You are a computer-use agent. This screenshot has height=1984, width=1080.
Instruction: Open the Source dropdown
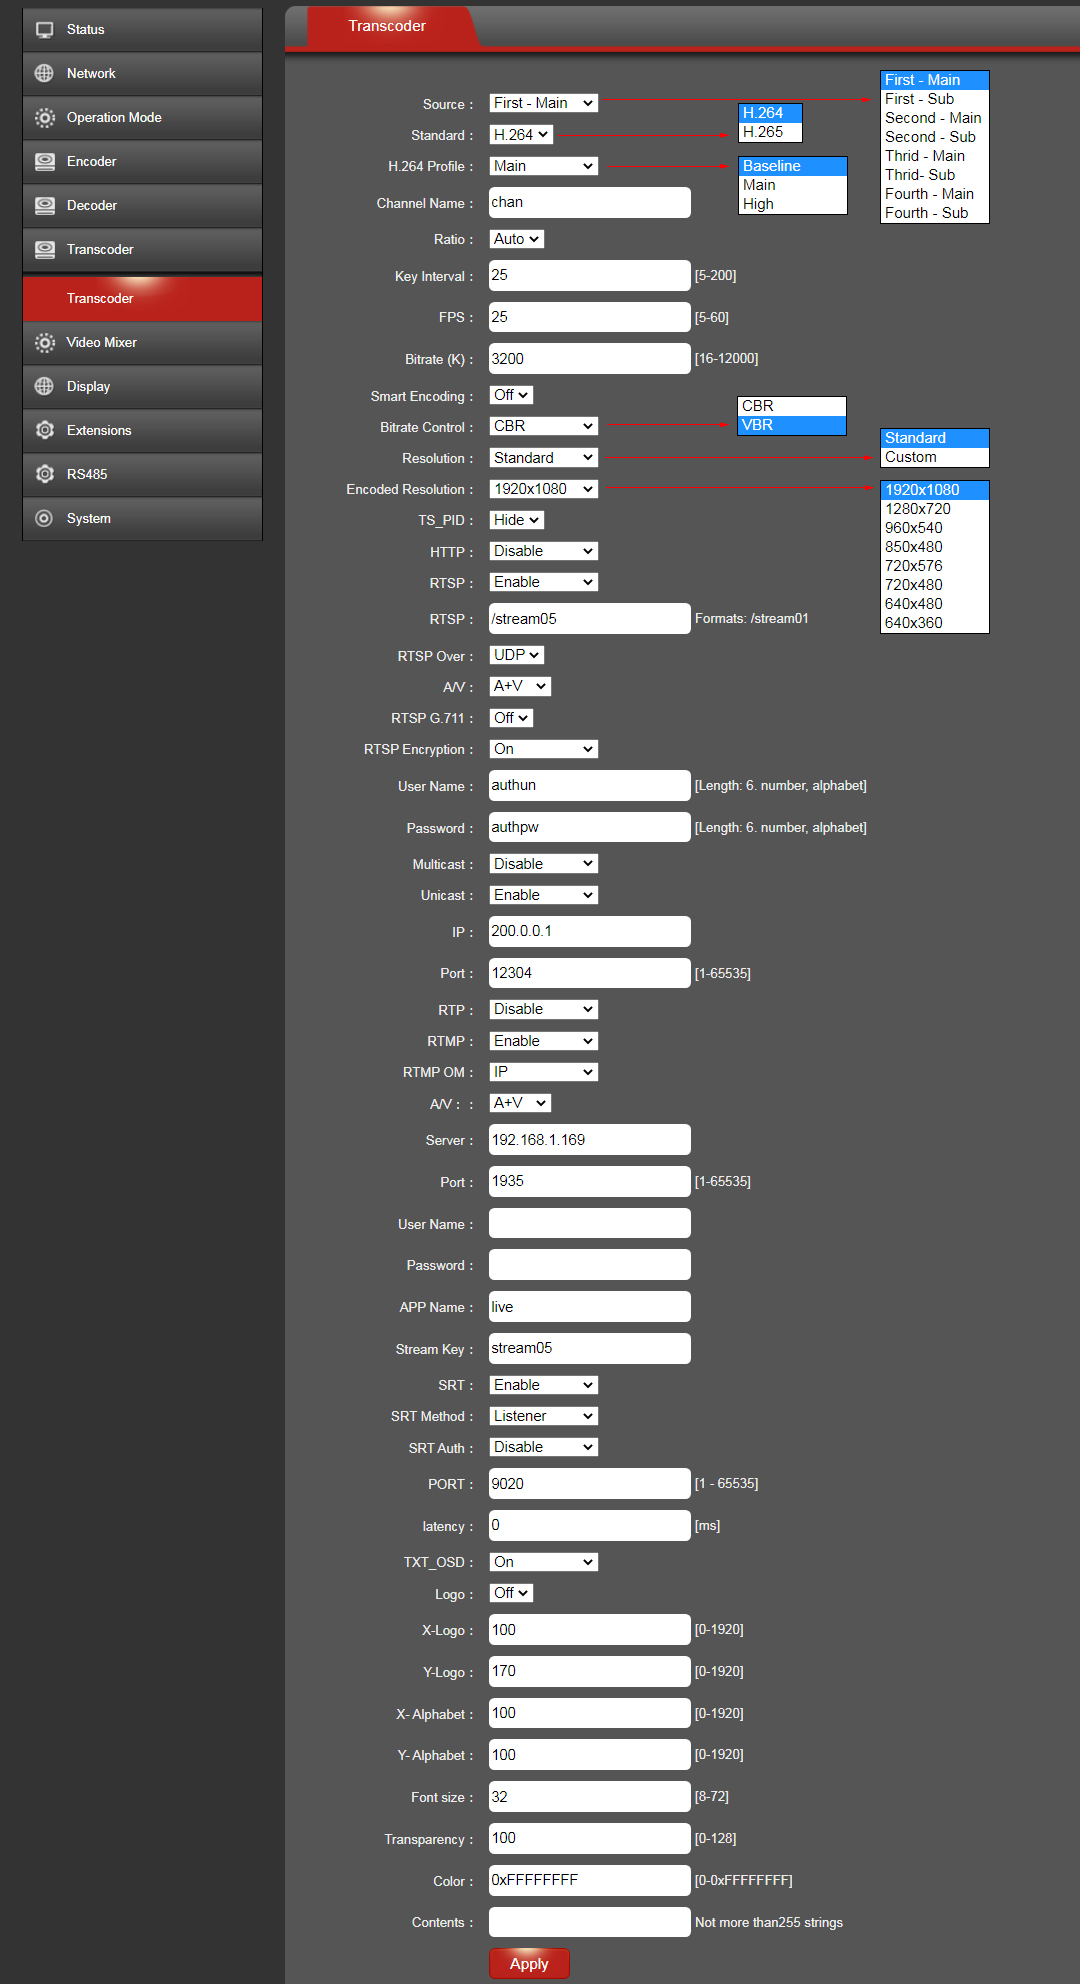(543, 103)
